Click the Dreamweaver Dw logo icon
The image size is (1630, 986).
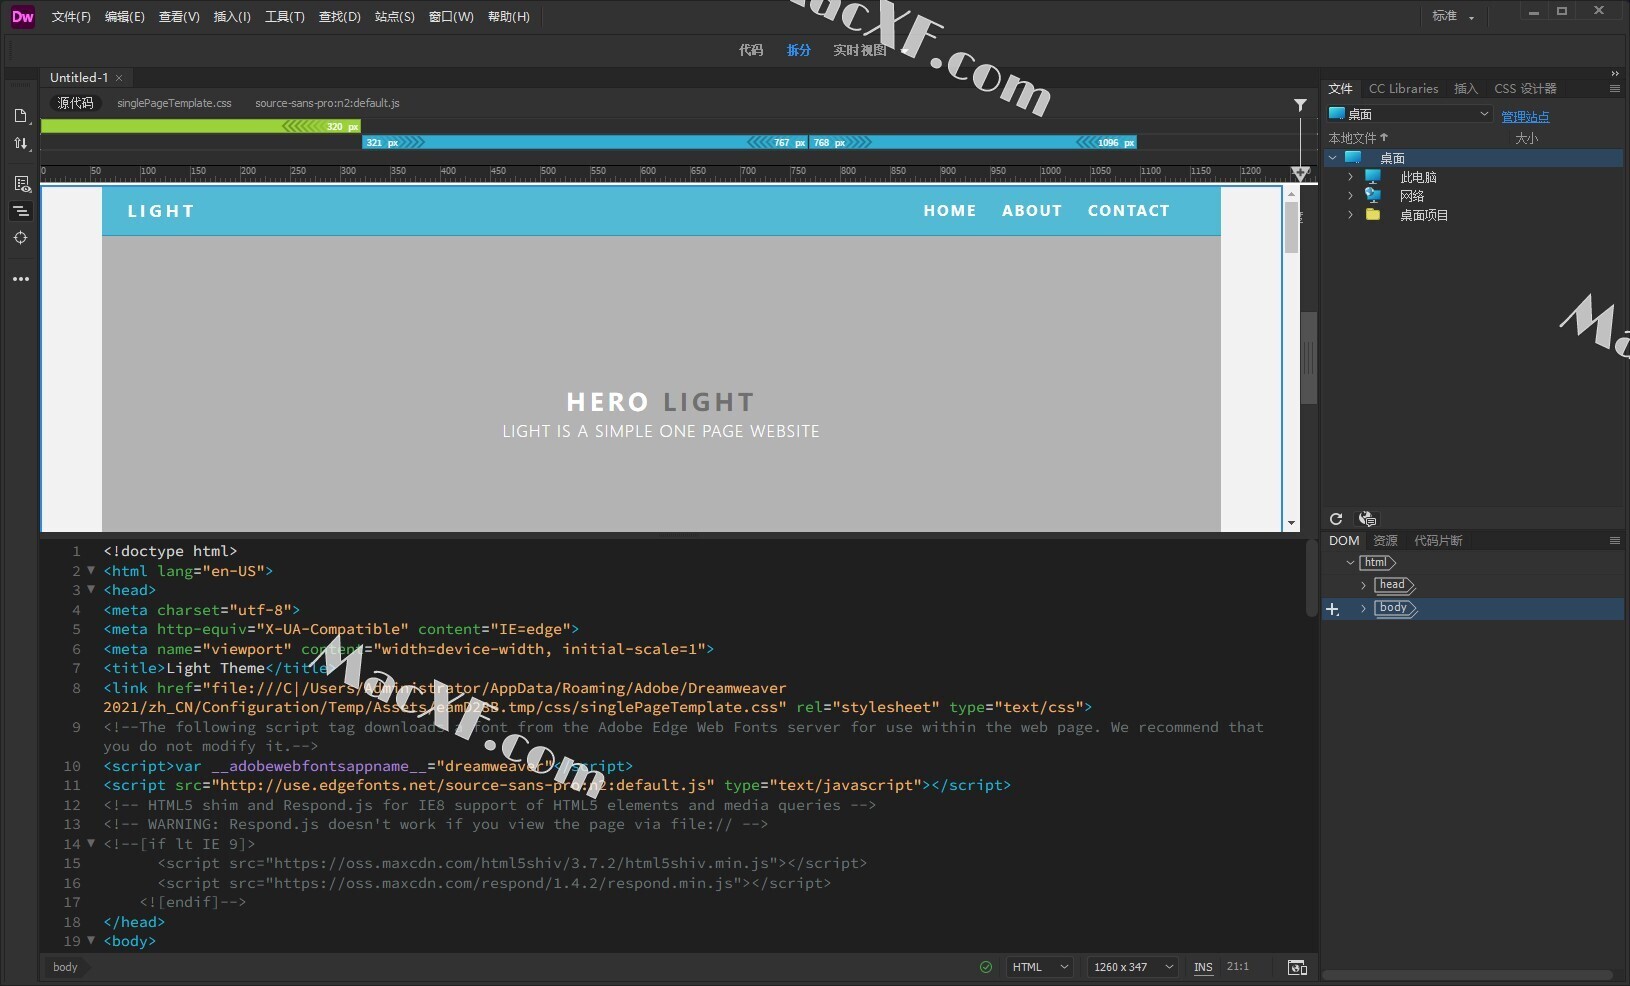pyautogui.click(x=22, y=16)
